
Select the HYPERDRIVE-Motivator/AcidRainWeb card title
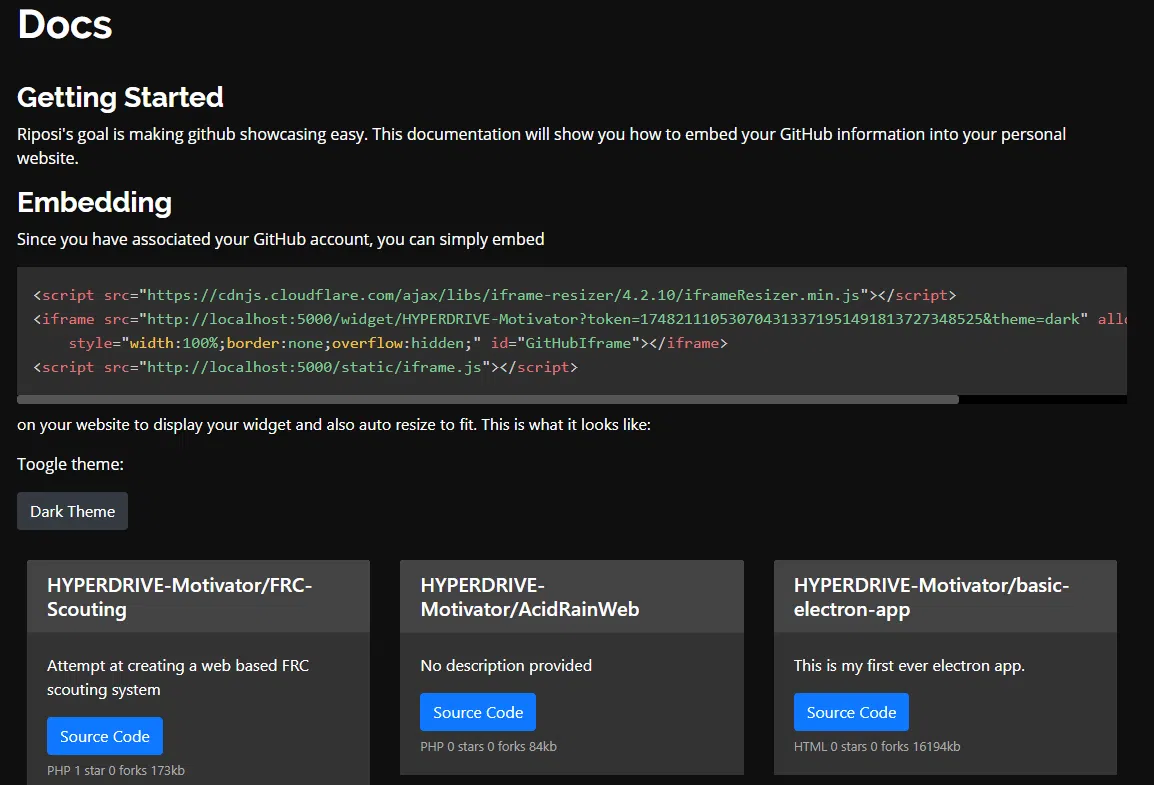(x=530, y=597)
